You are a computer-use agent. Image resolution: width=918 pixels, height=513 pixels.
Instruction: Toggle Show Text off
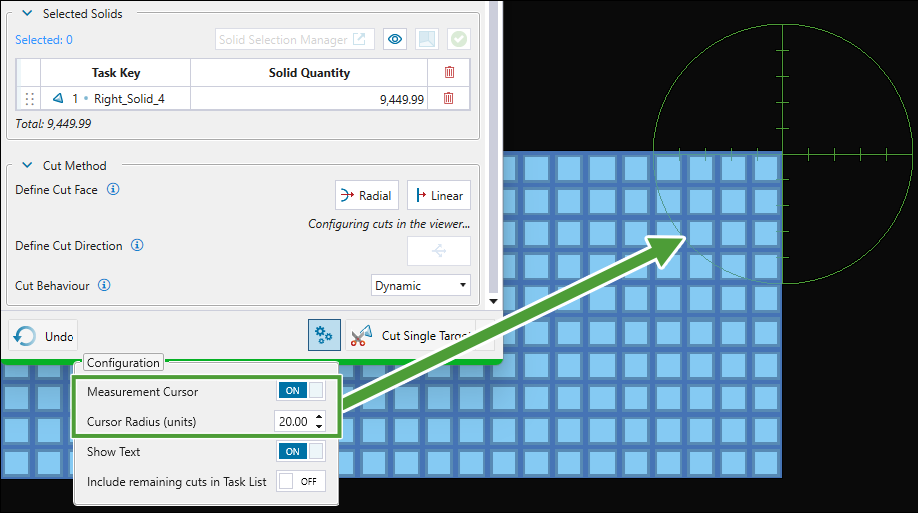click(300, 451)
